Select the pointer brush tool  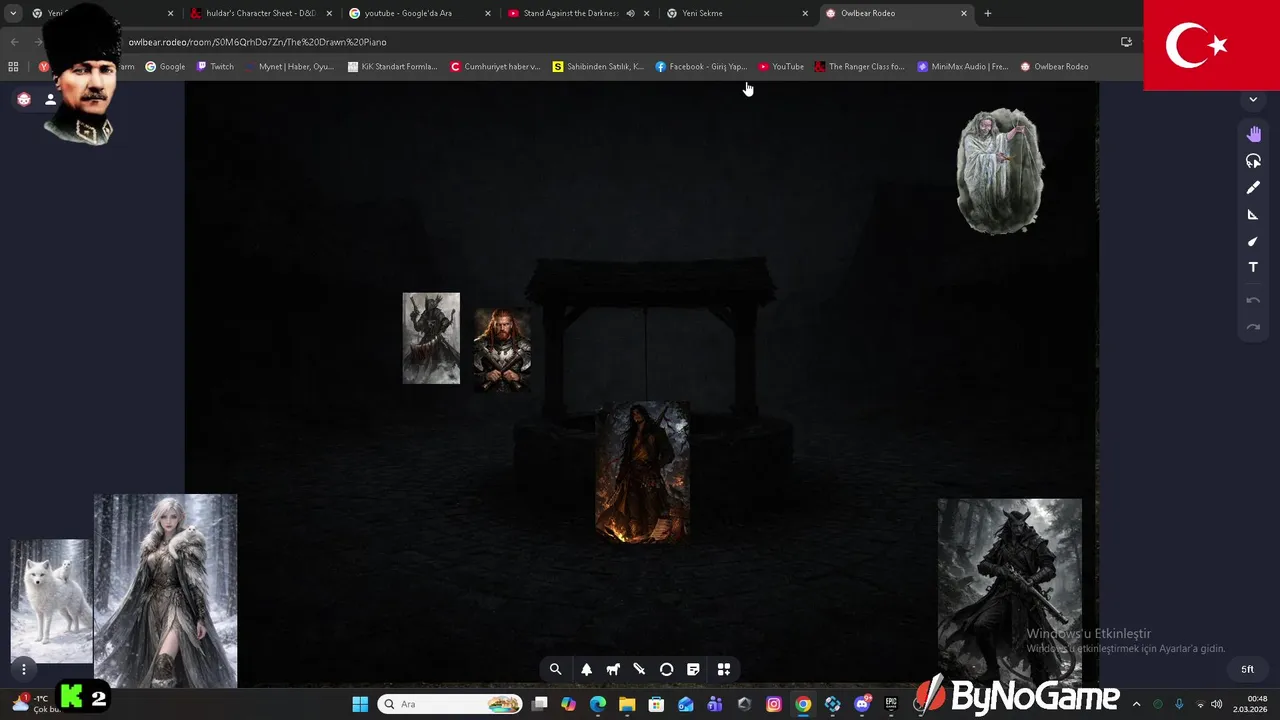pyautogui.click(x=1253, y=241)
